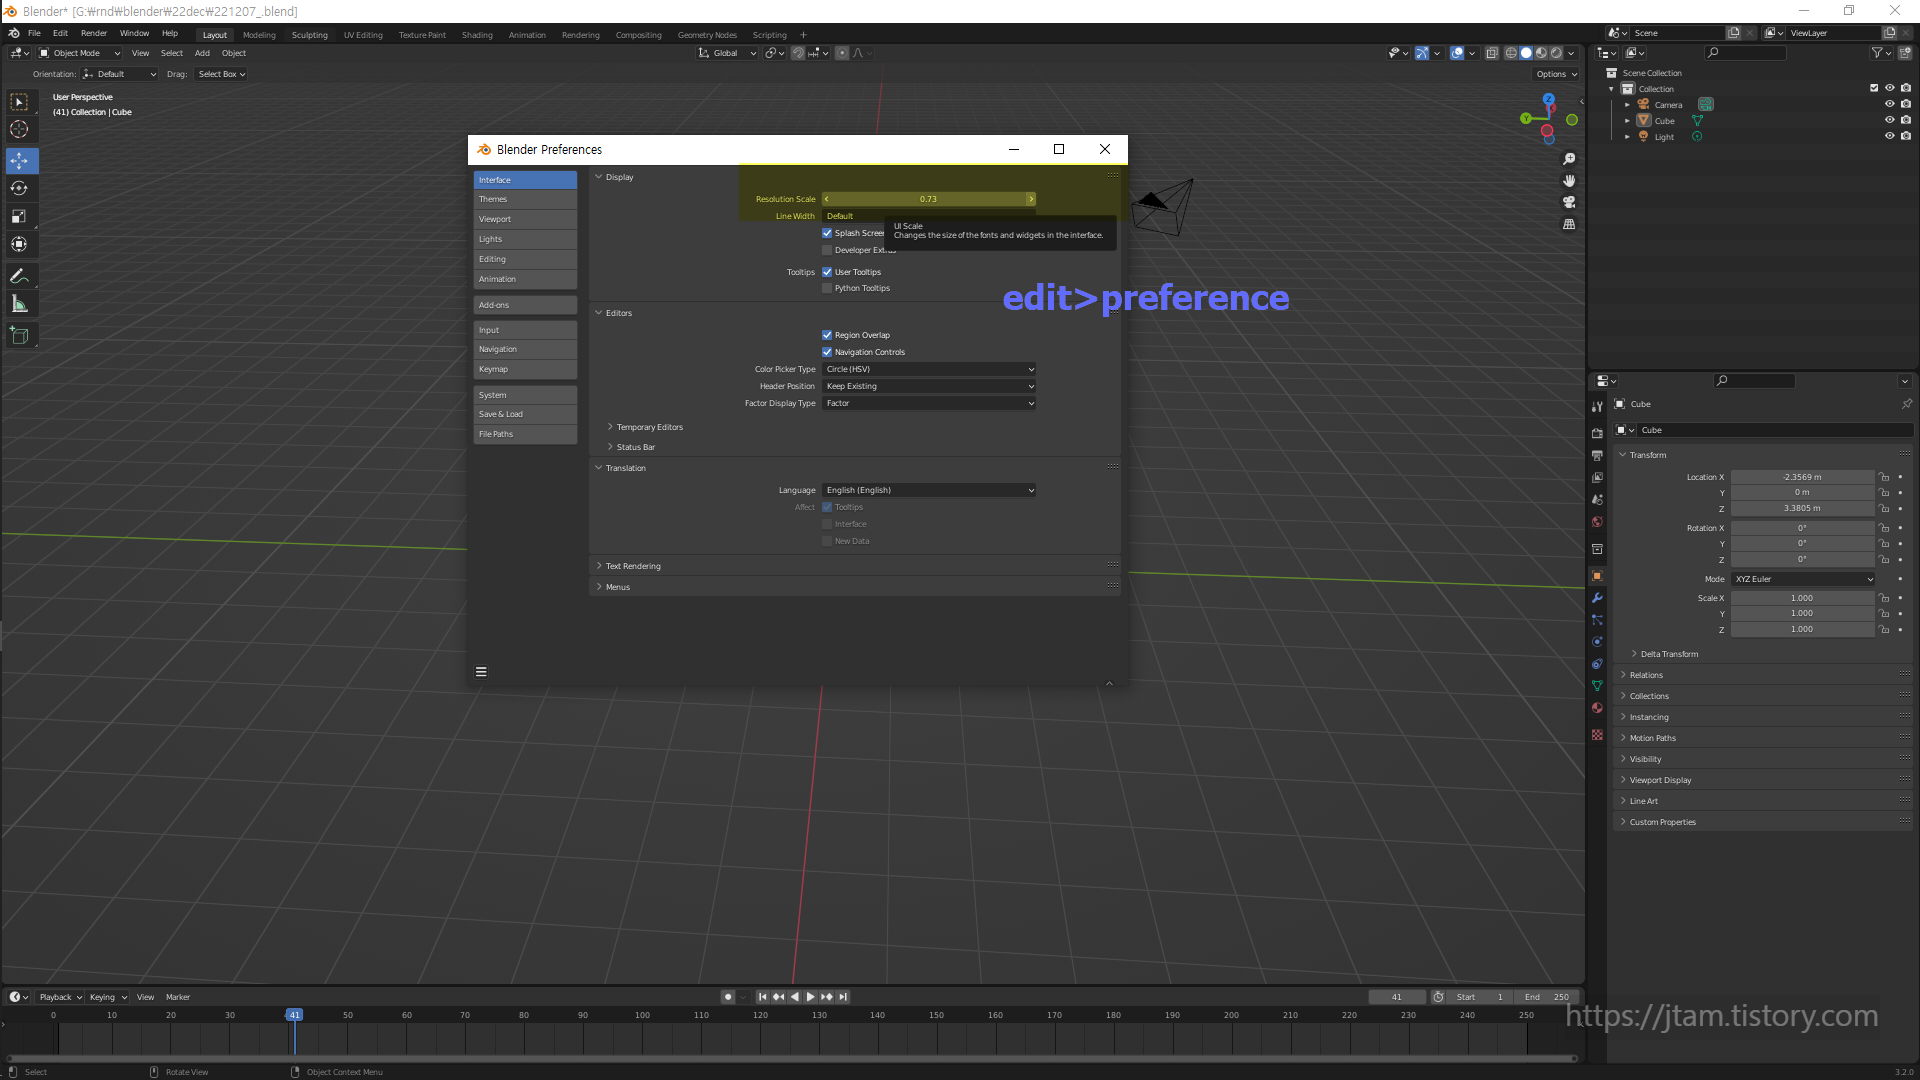
Task: Expand the Text Rendering section
Action: point(633,566)
